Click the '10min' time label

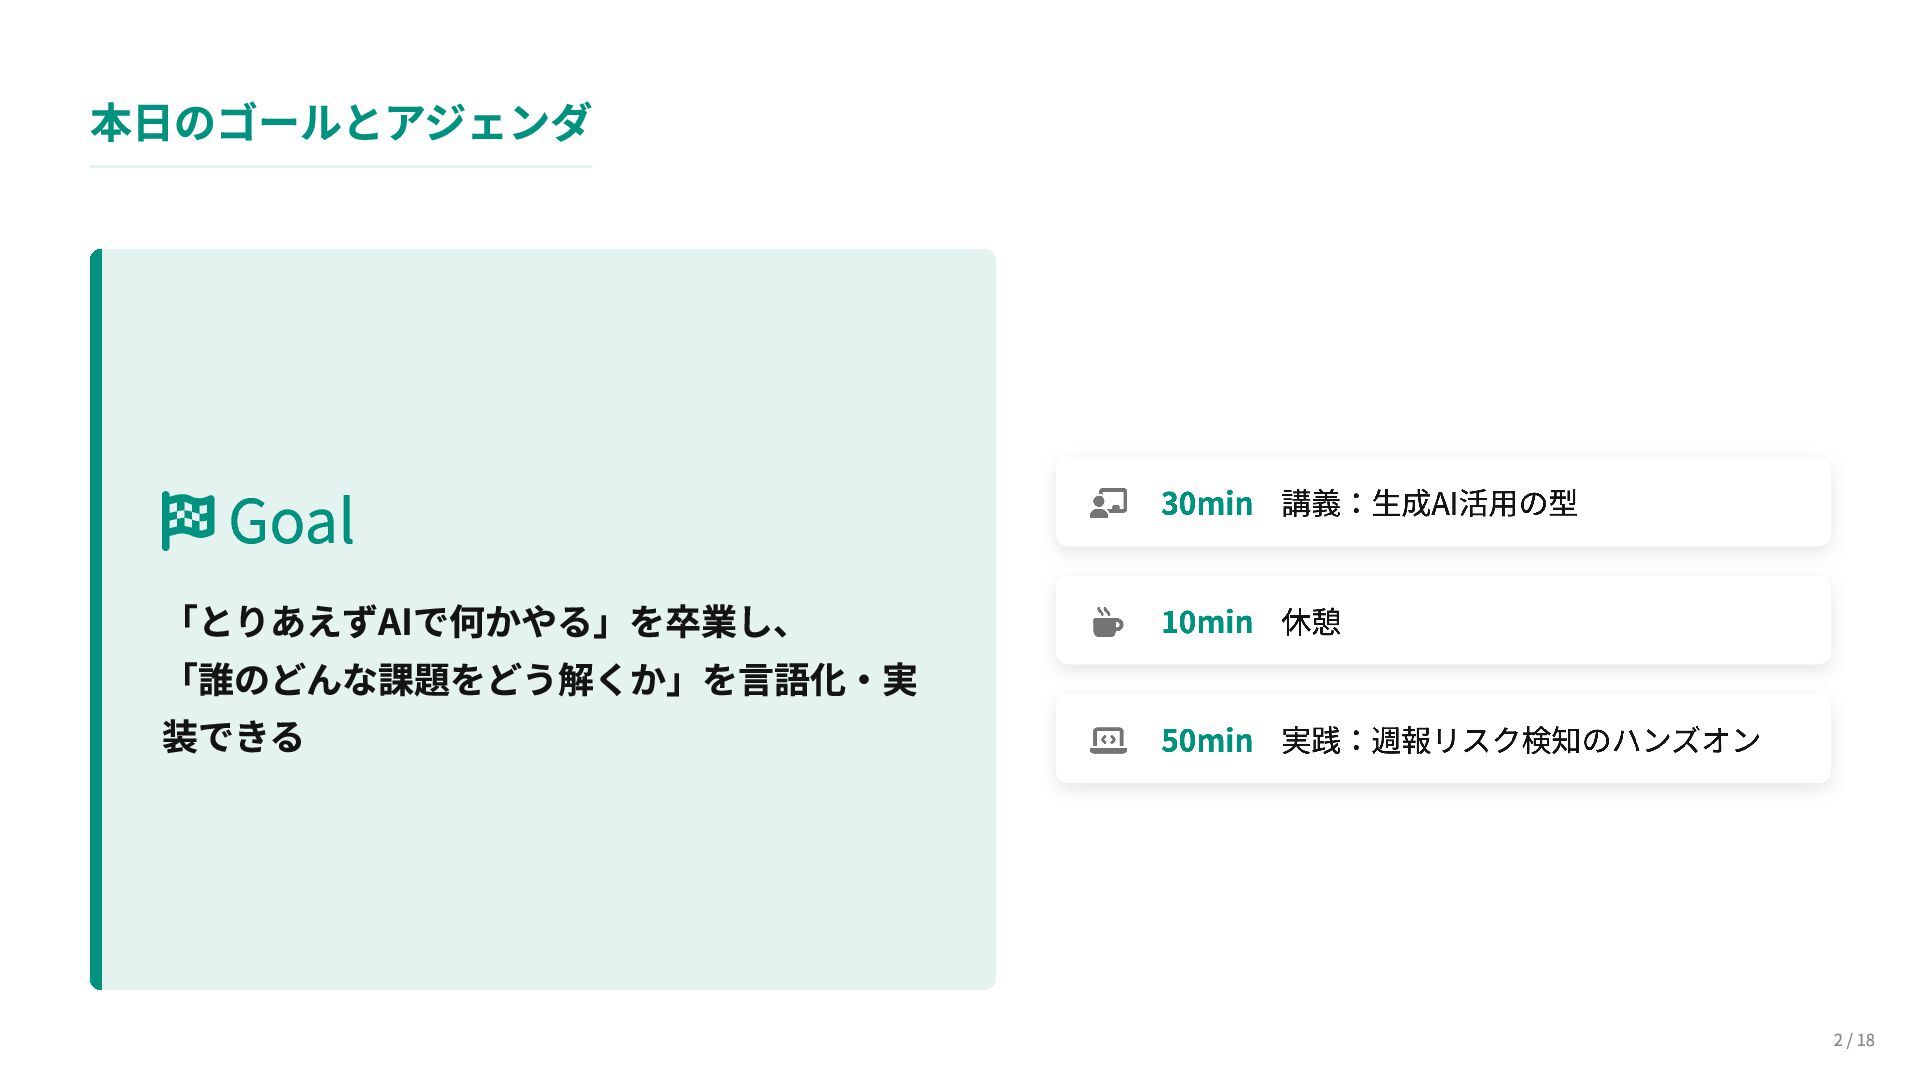point(1206,622)
